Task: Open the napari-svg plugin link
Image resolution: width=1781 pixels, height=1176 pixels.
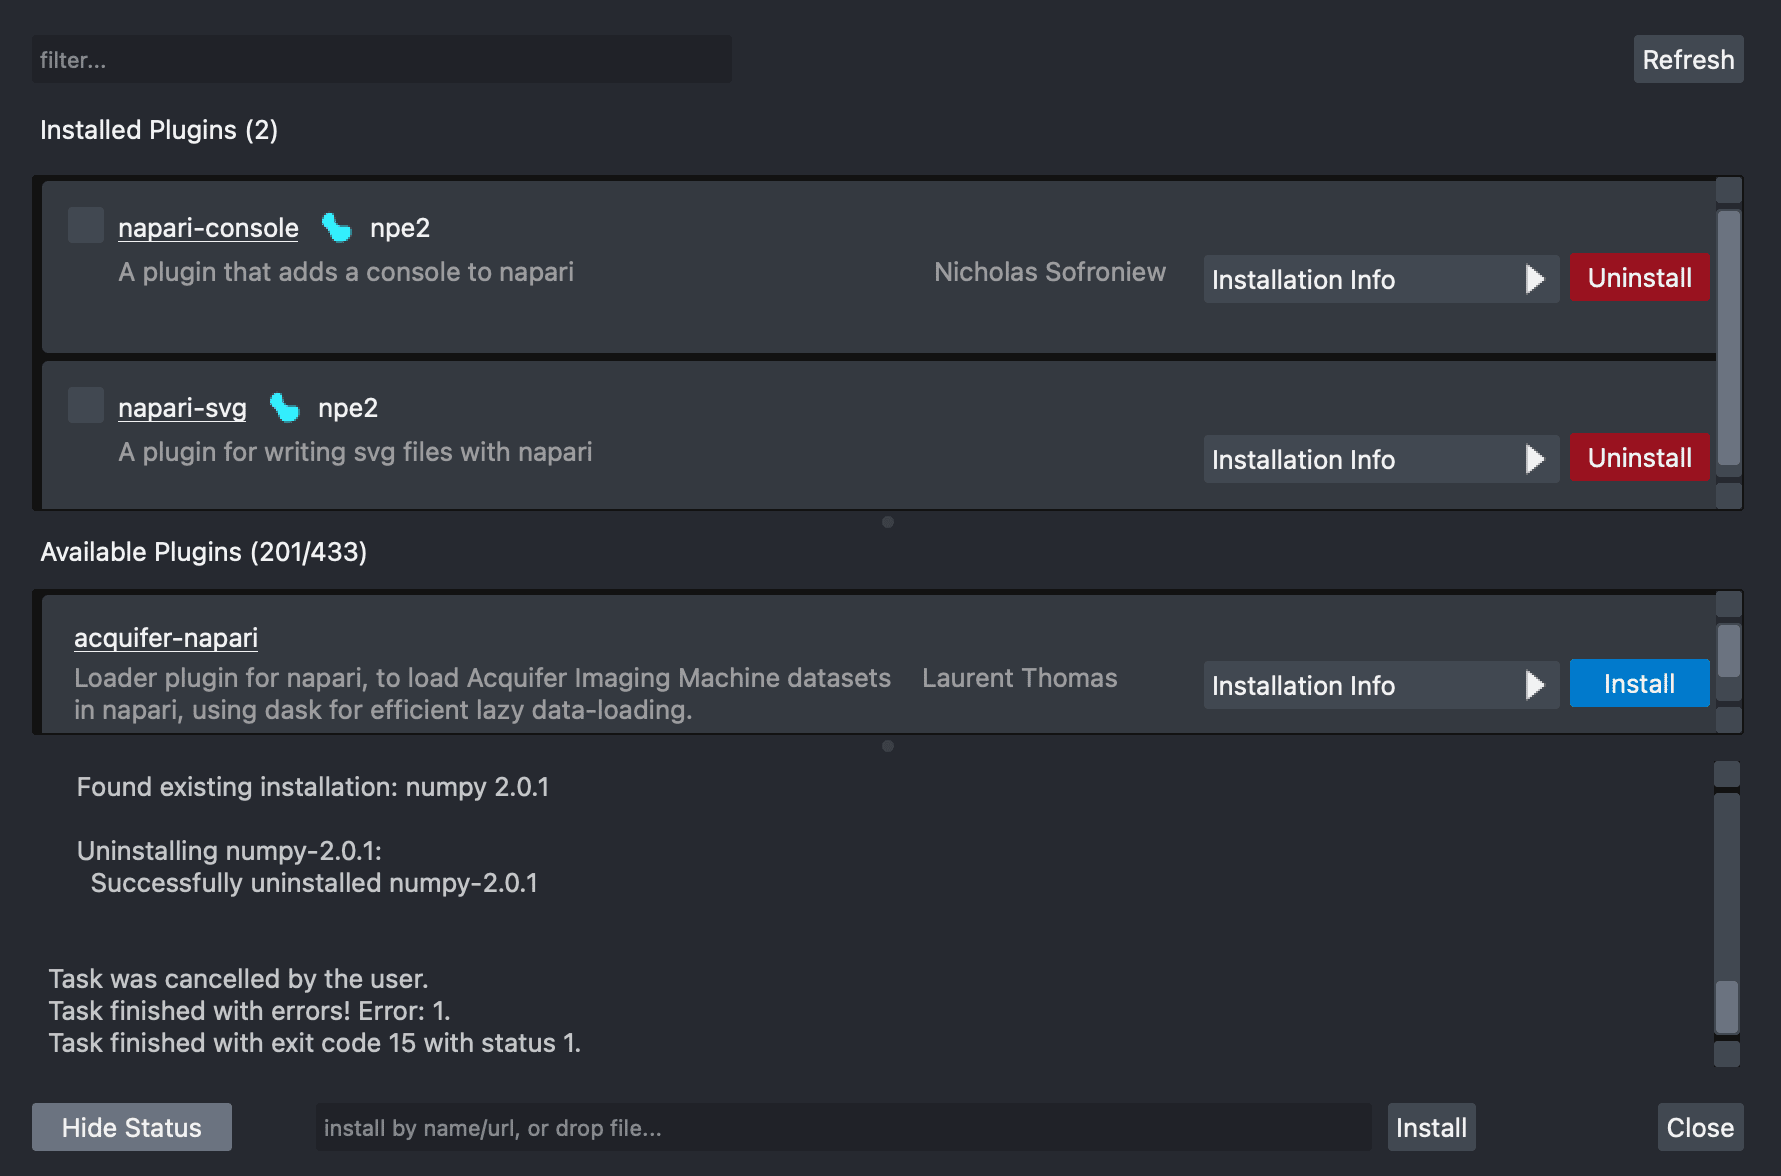Action: (182, 407)
